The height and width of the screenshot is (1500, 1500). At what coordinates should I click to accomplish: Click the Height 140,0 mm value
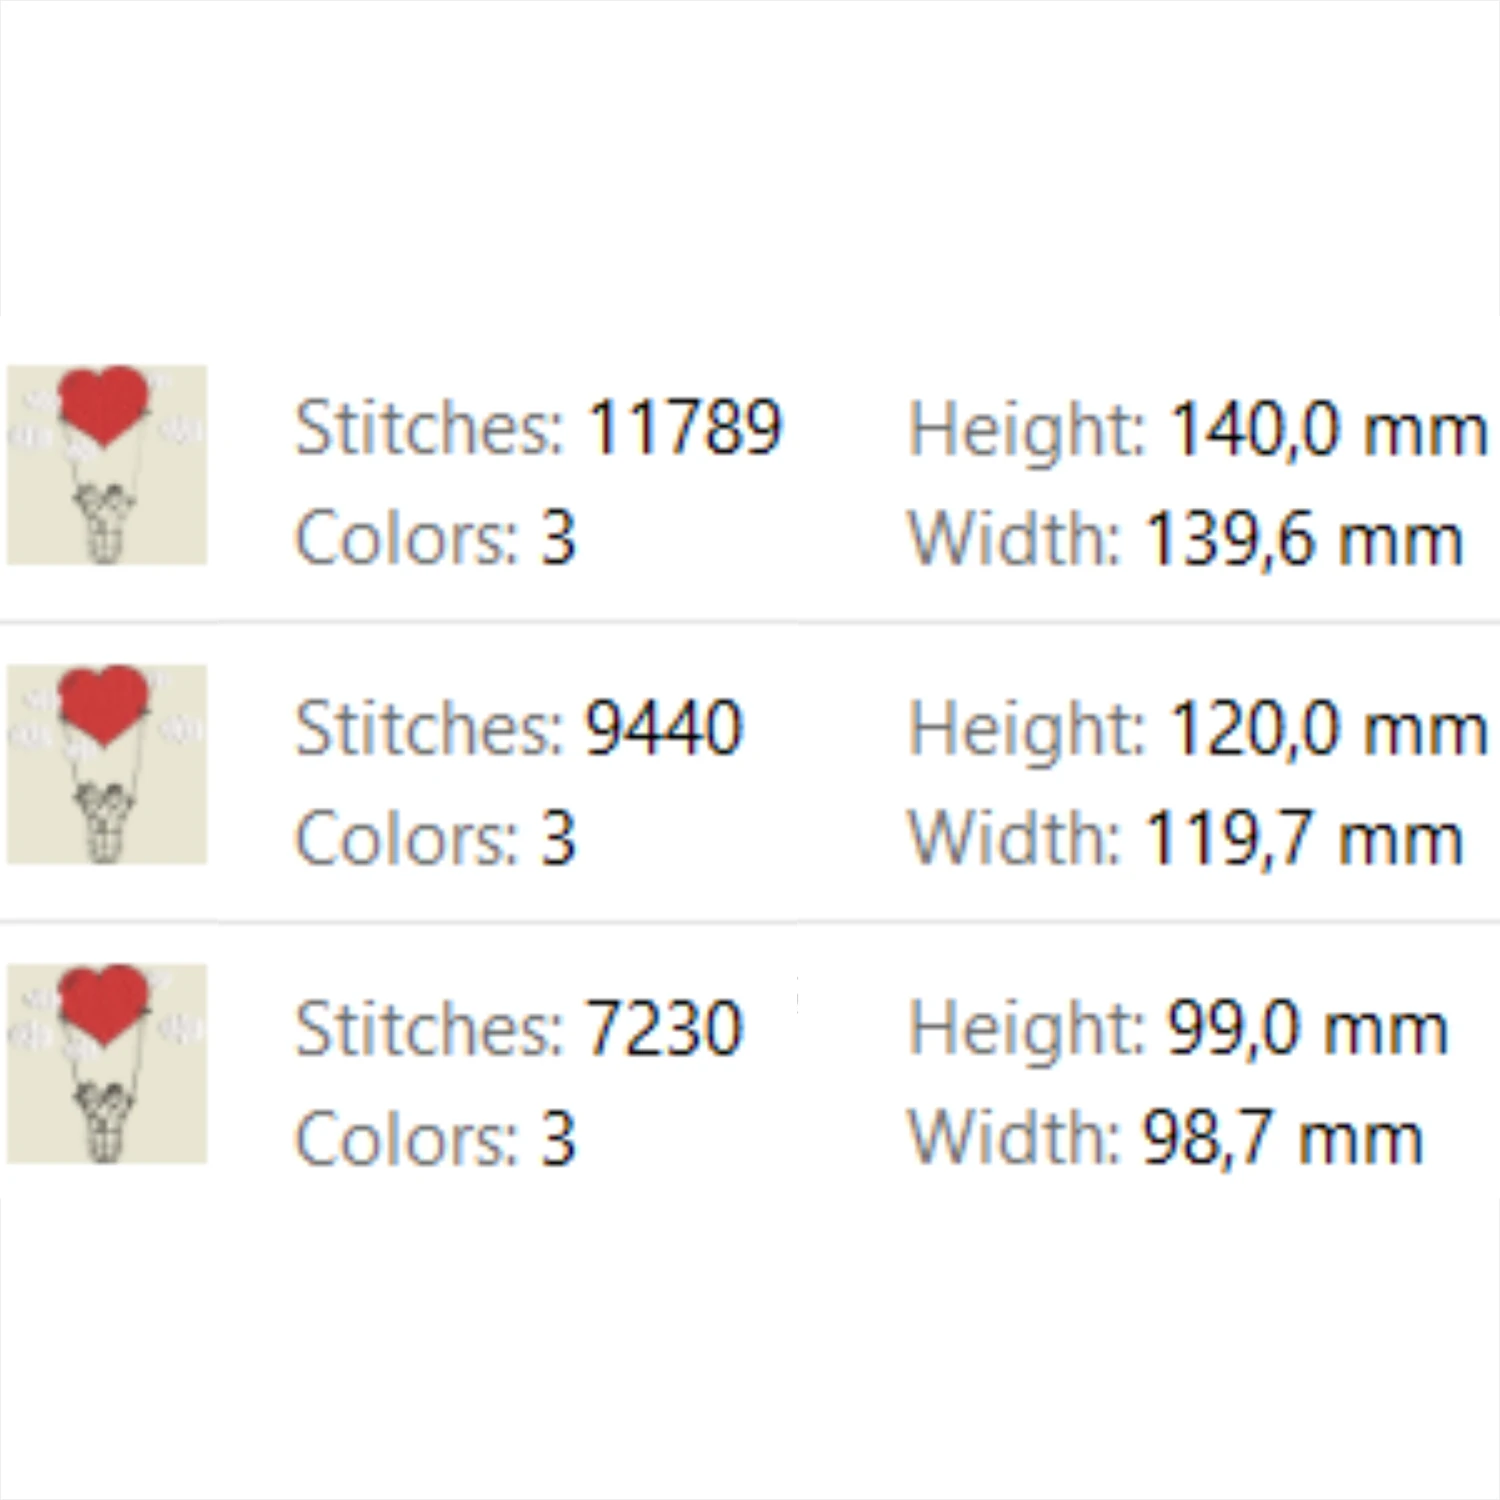1329,430
